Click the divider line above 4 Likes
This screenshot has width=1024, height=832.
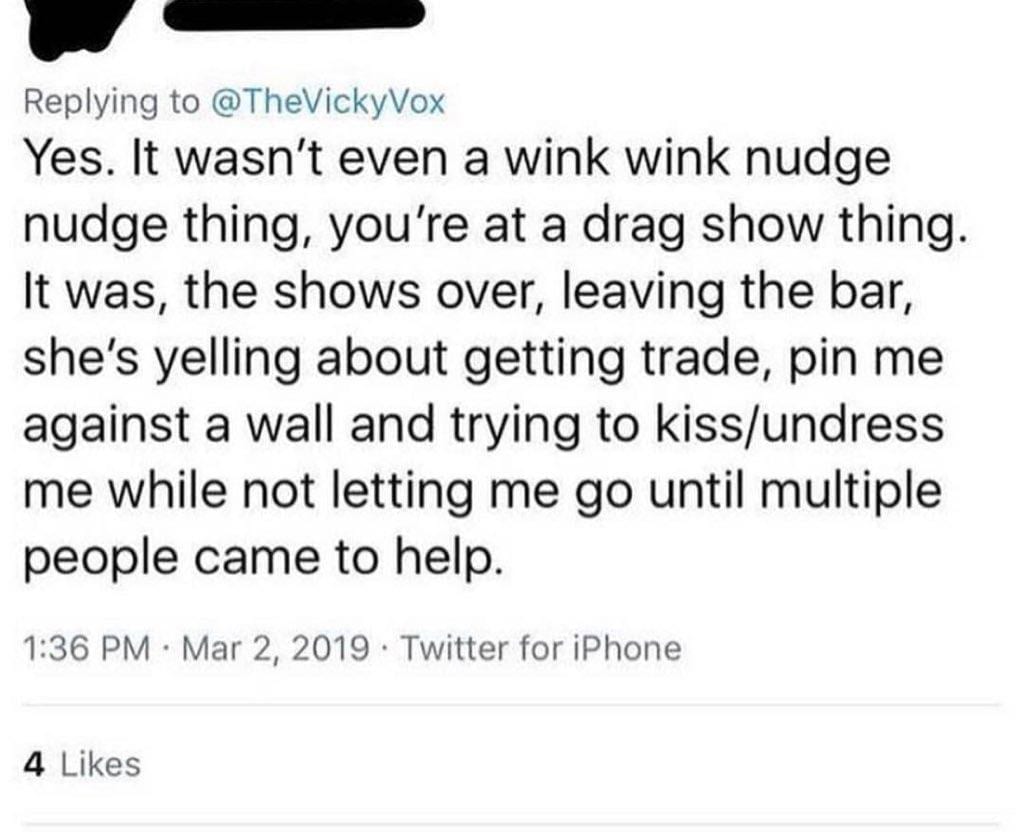[512, 705]
